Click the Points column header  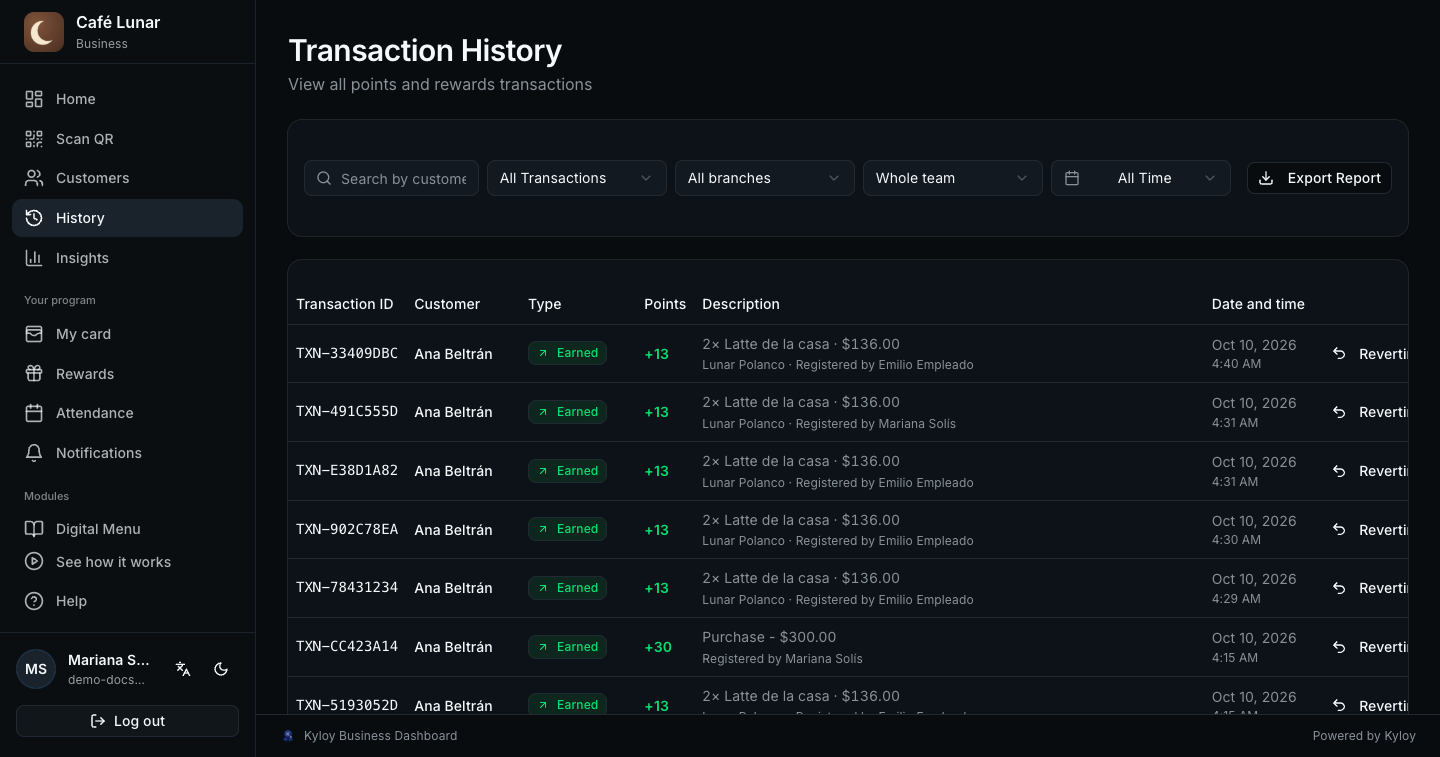[665, 304]
